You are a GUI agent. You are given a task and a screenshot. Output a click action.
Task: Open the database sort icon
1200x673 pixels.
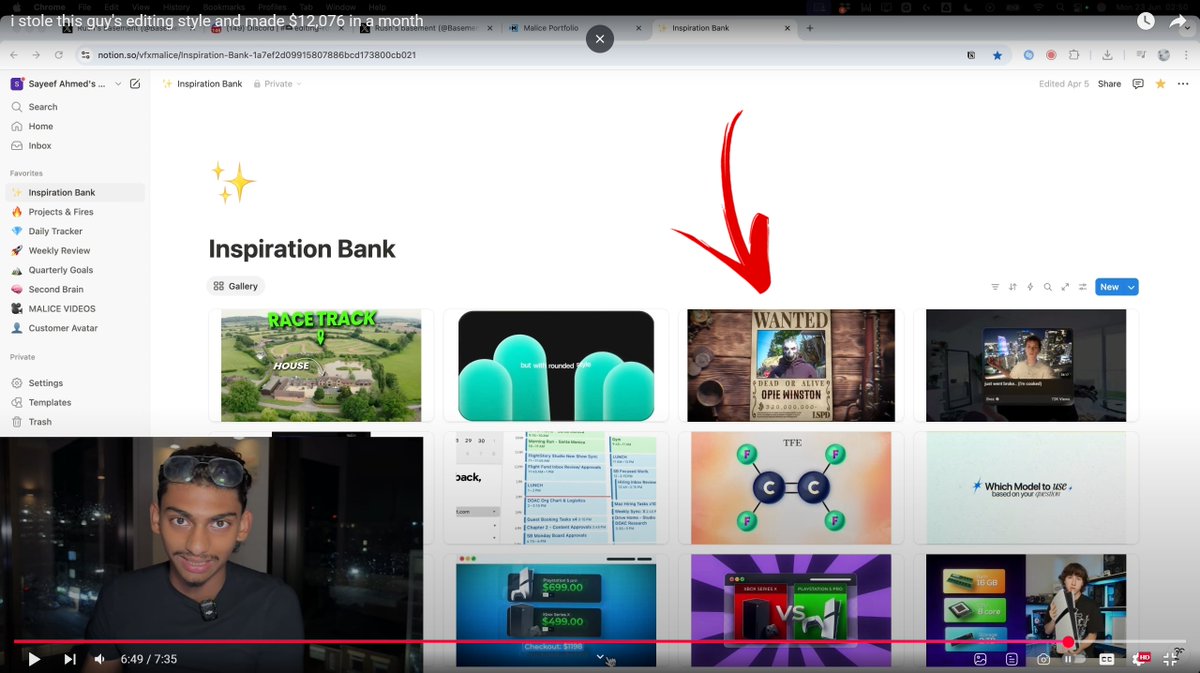tap(1013, 287)
